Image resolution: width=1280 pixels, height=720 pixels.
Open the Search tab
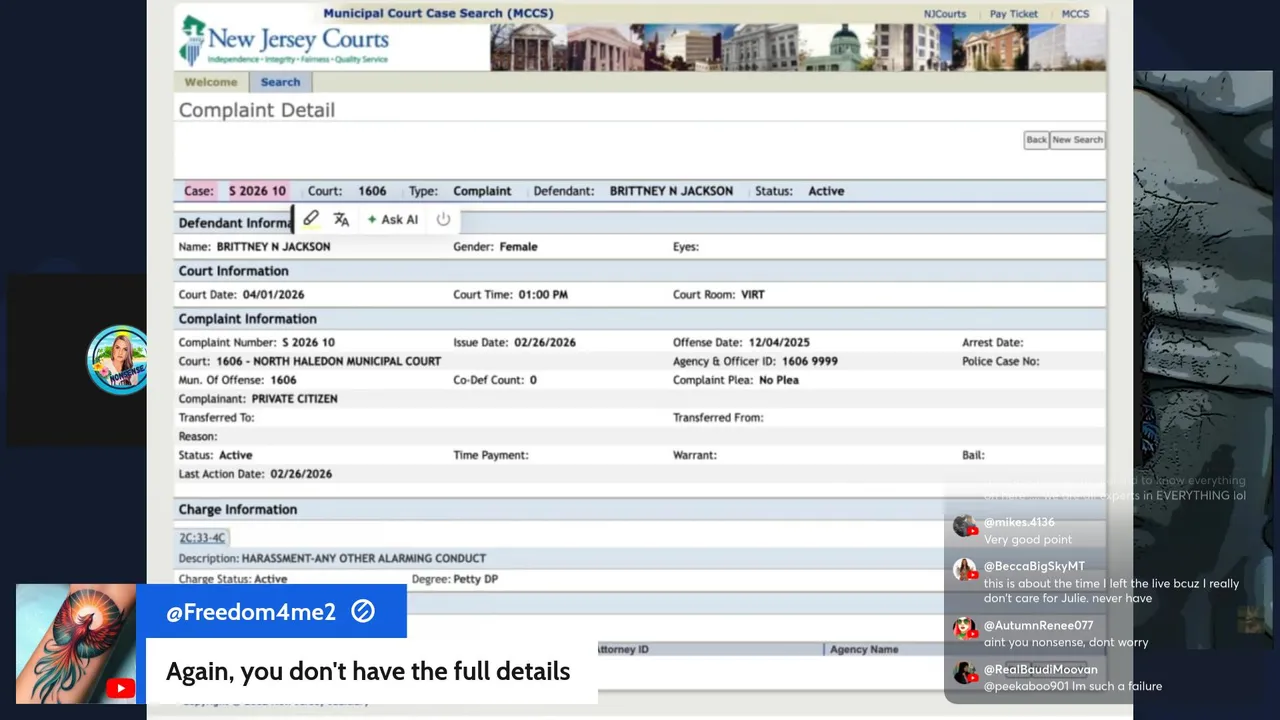coord(280,82)
